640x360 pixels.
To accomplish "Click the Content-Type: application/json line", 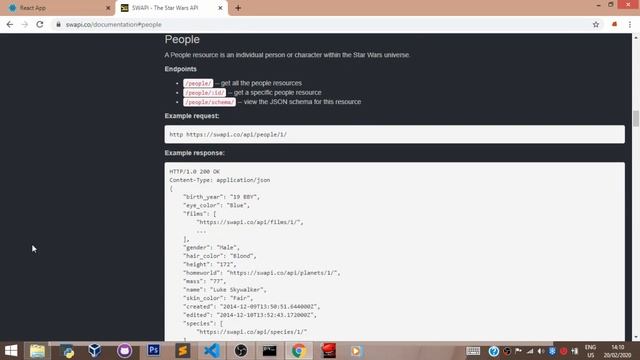I will point(220,180).
